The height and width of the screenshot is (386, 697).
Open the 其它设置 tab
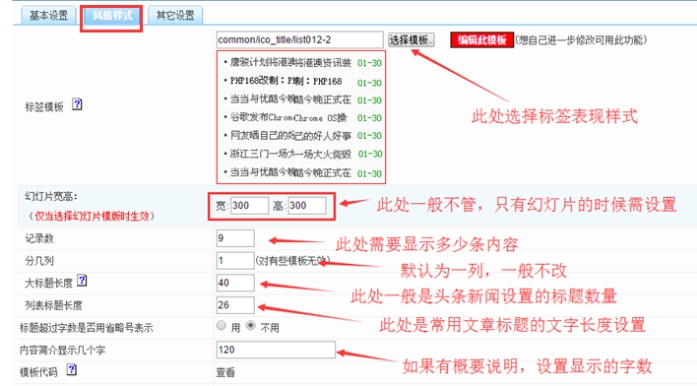(175, 16)
